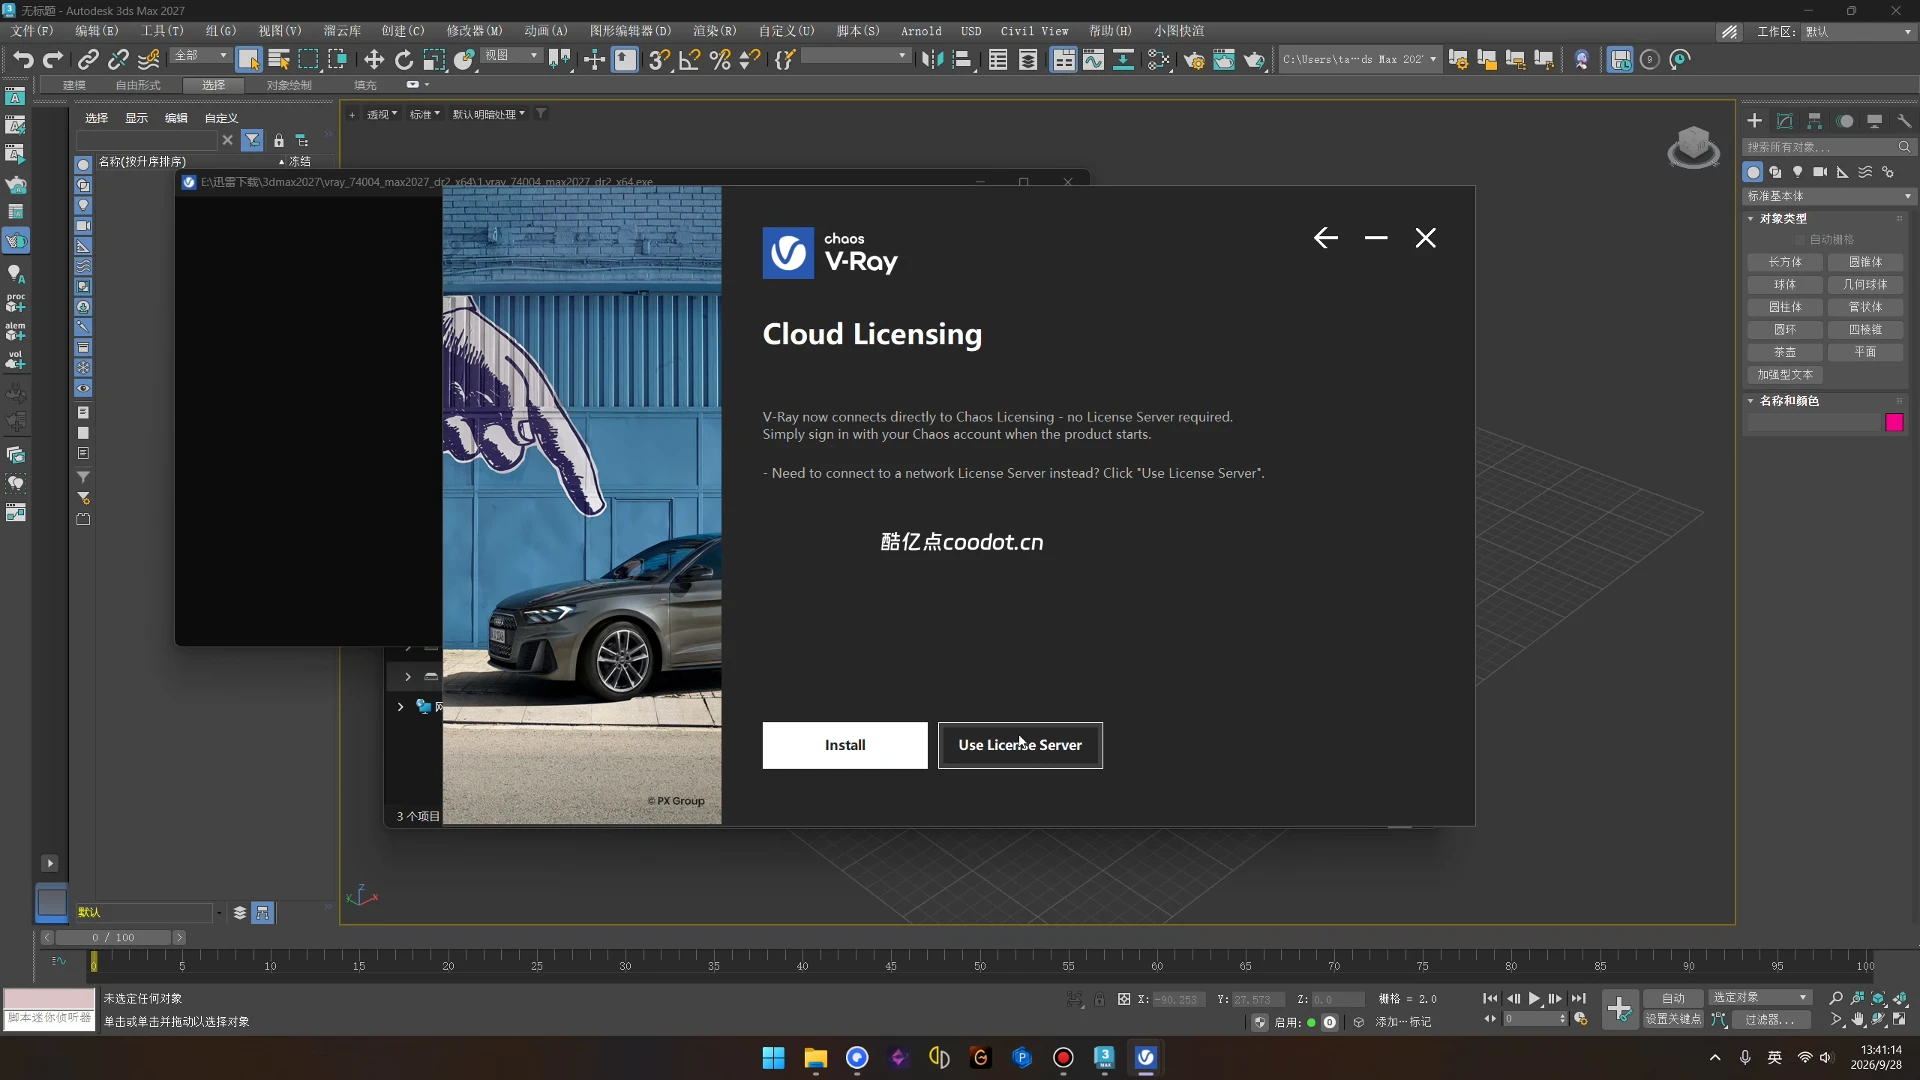Activate the Select Object tool
Screen dimensions: 1920x1080
click(x=248, y=60)
